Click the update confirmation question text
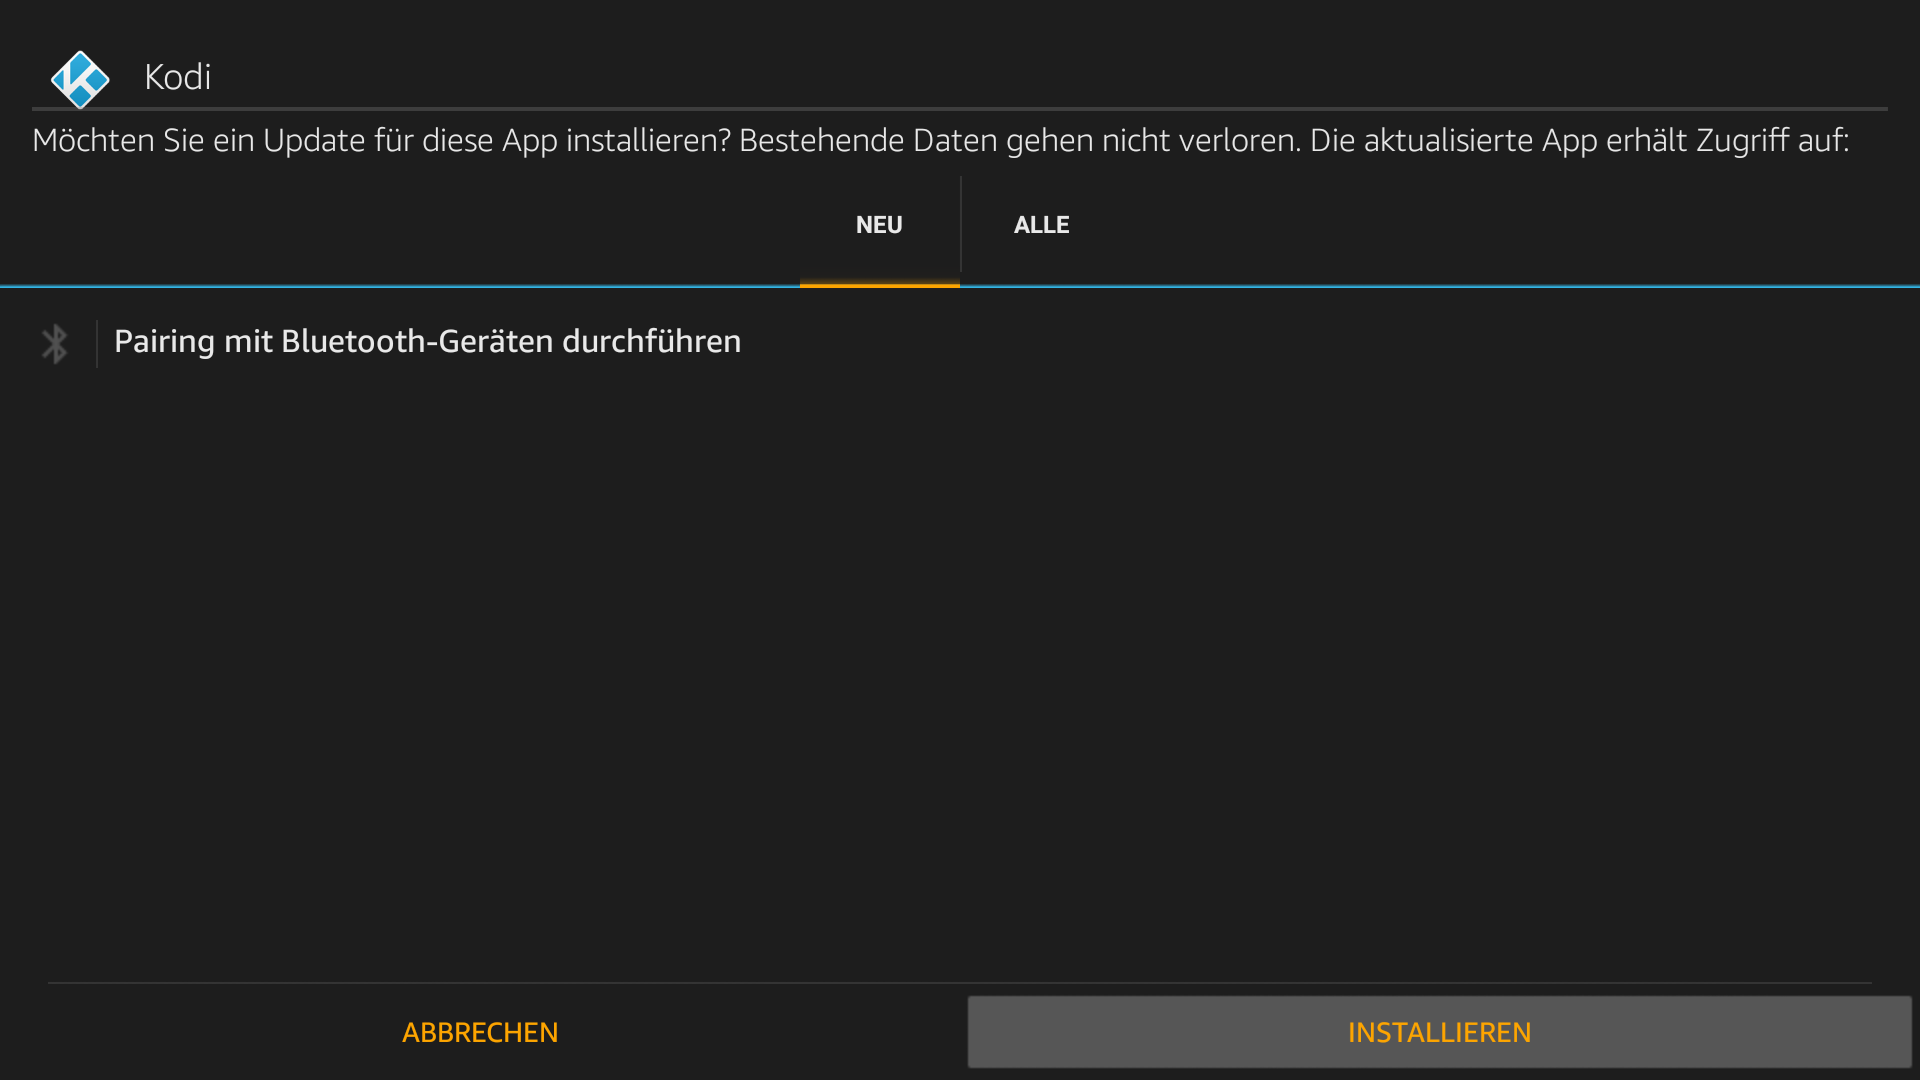Image resolution: width=1920 pixels, height=1080 pixels. pyautogui.click(x=380, y=141)
